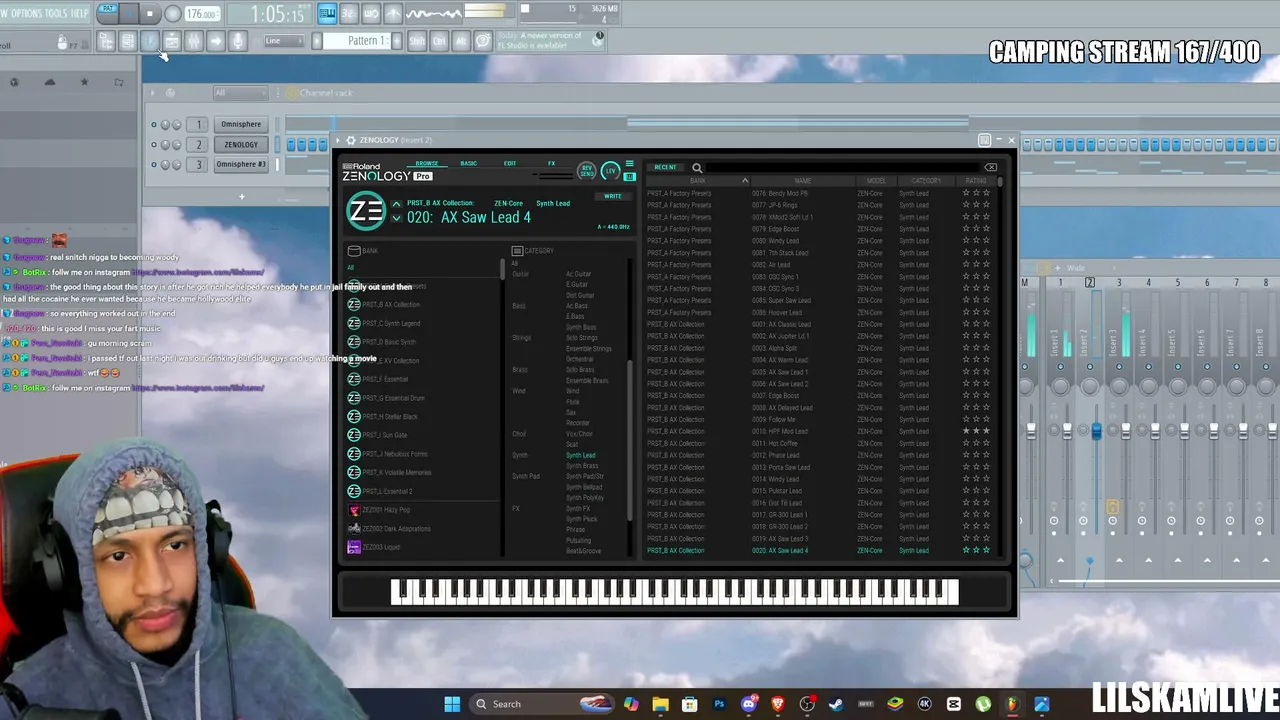Click the 176.000 tempo display
1280x720 pixels.
pyautogui.click(x=202, y=14)
